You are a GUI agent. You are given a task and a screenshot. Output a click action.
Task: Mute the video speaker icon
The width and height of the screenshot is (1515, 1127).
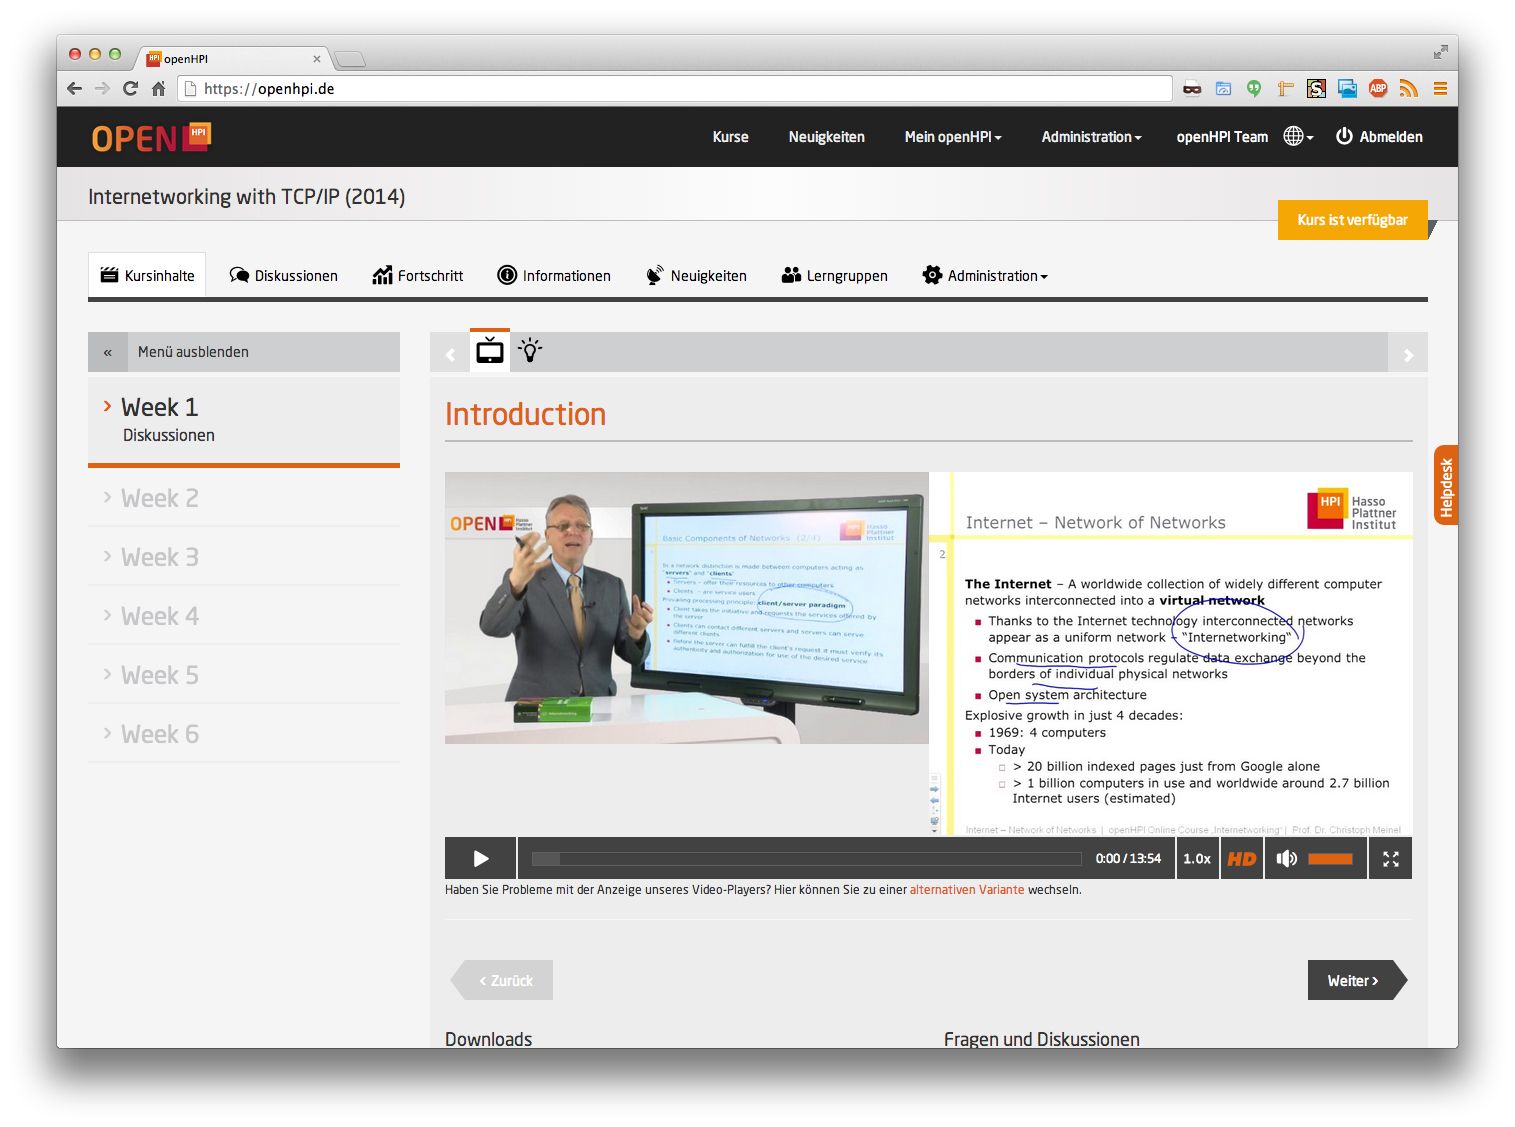coord(1286,859)
